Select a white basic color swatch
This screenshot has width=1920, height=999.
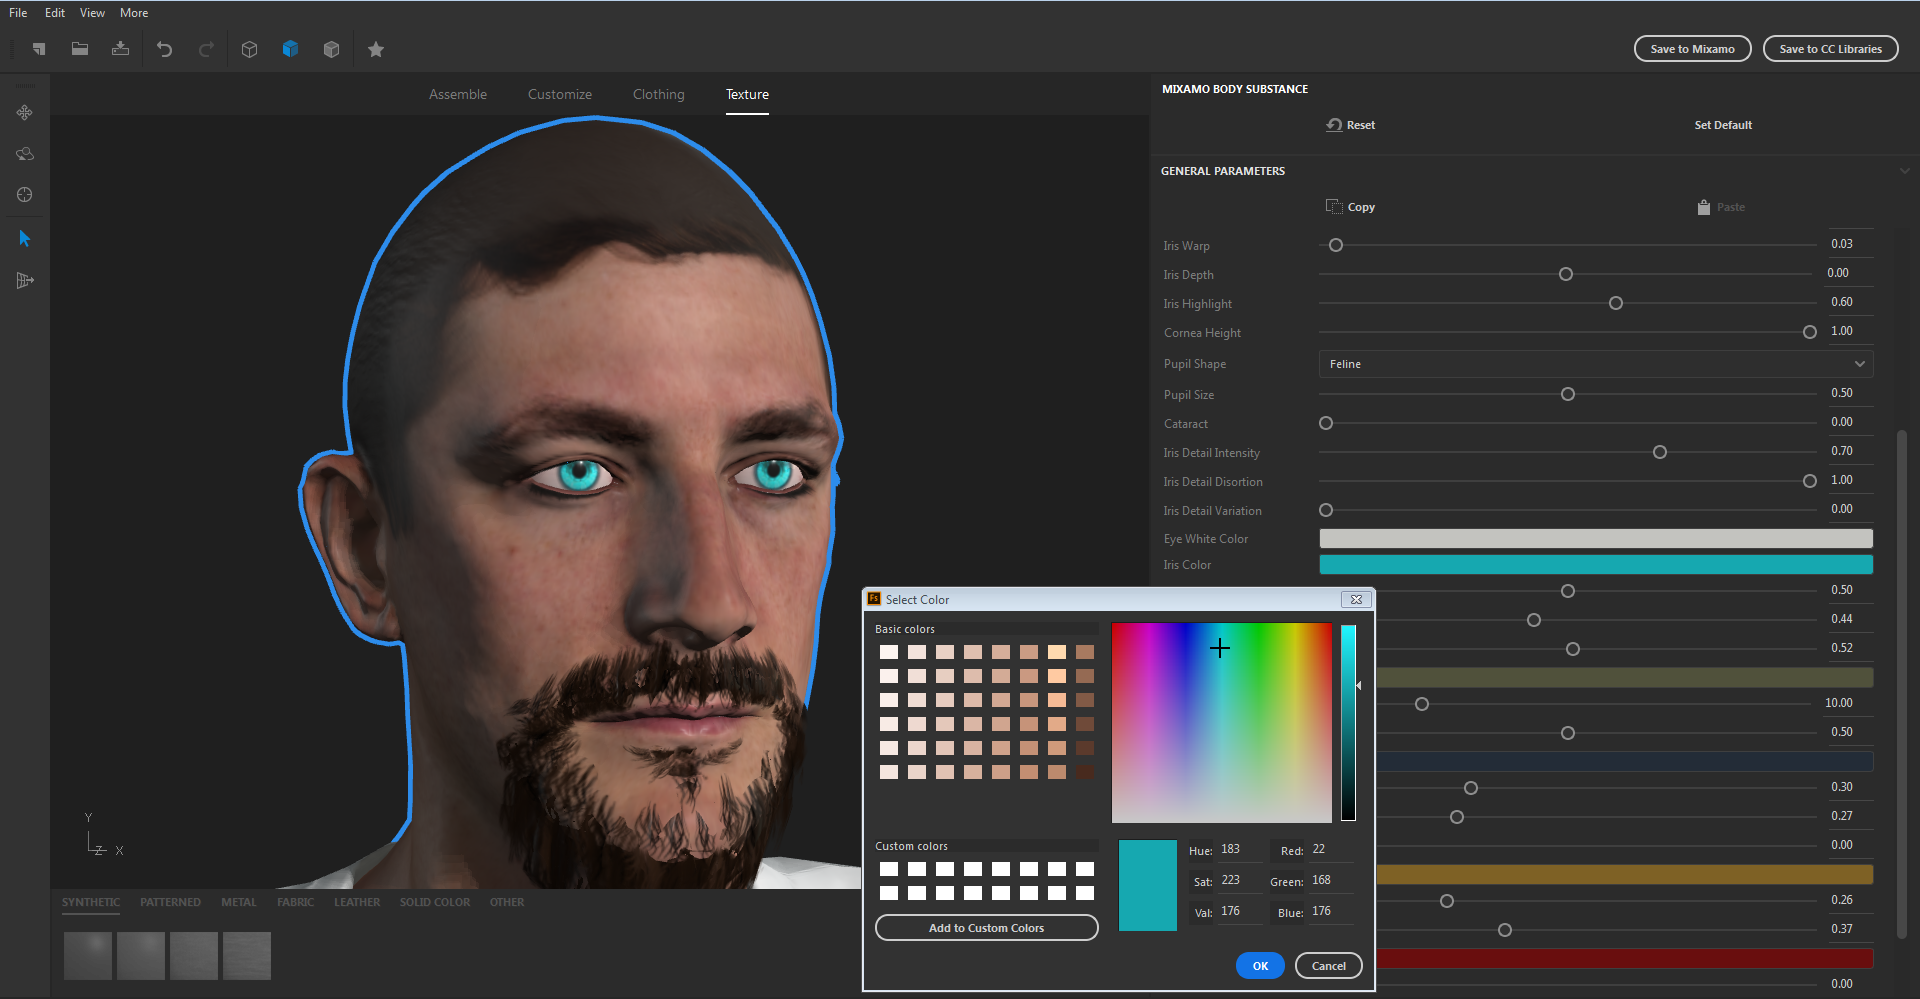coord(889,651)
